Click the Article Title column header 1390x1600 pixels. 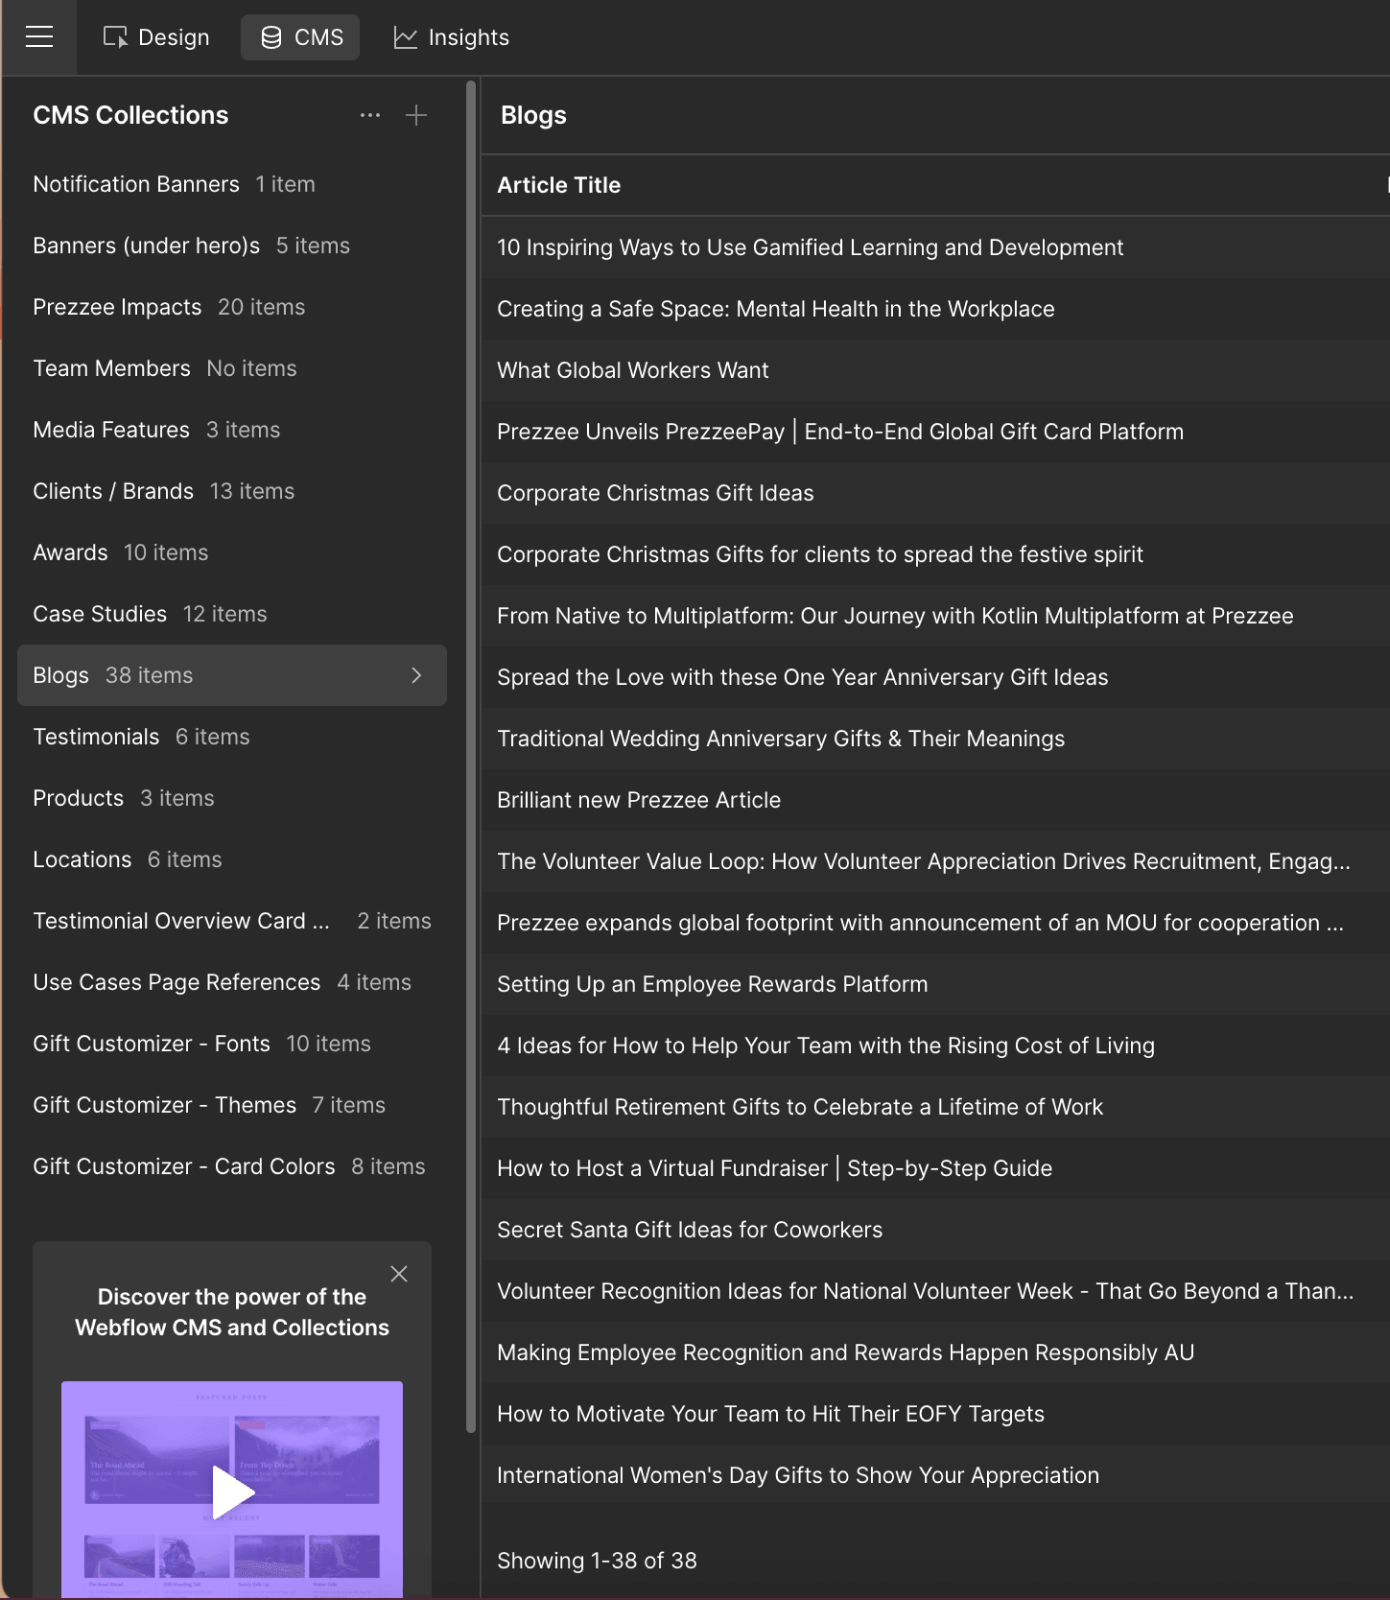[x=559, y=185]
